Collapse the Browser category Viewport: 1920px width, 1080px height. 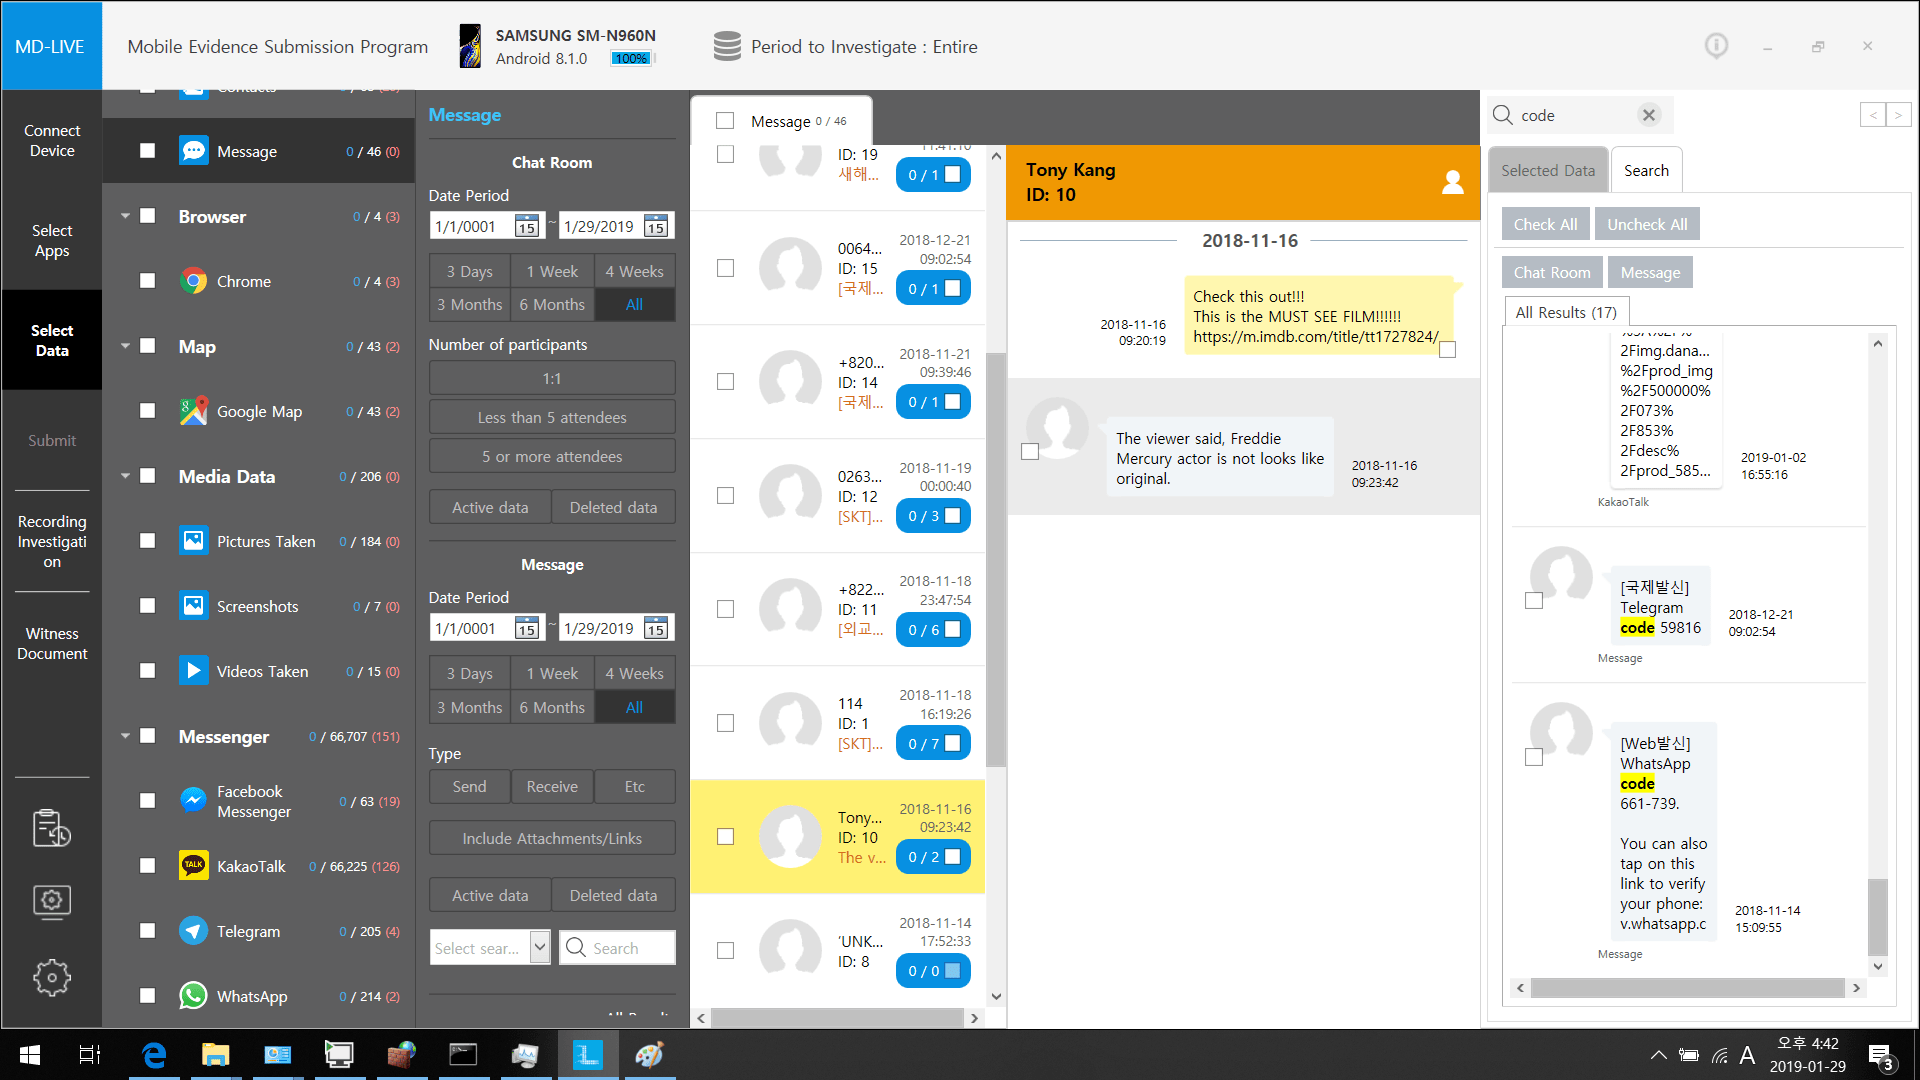pos(125,216)
